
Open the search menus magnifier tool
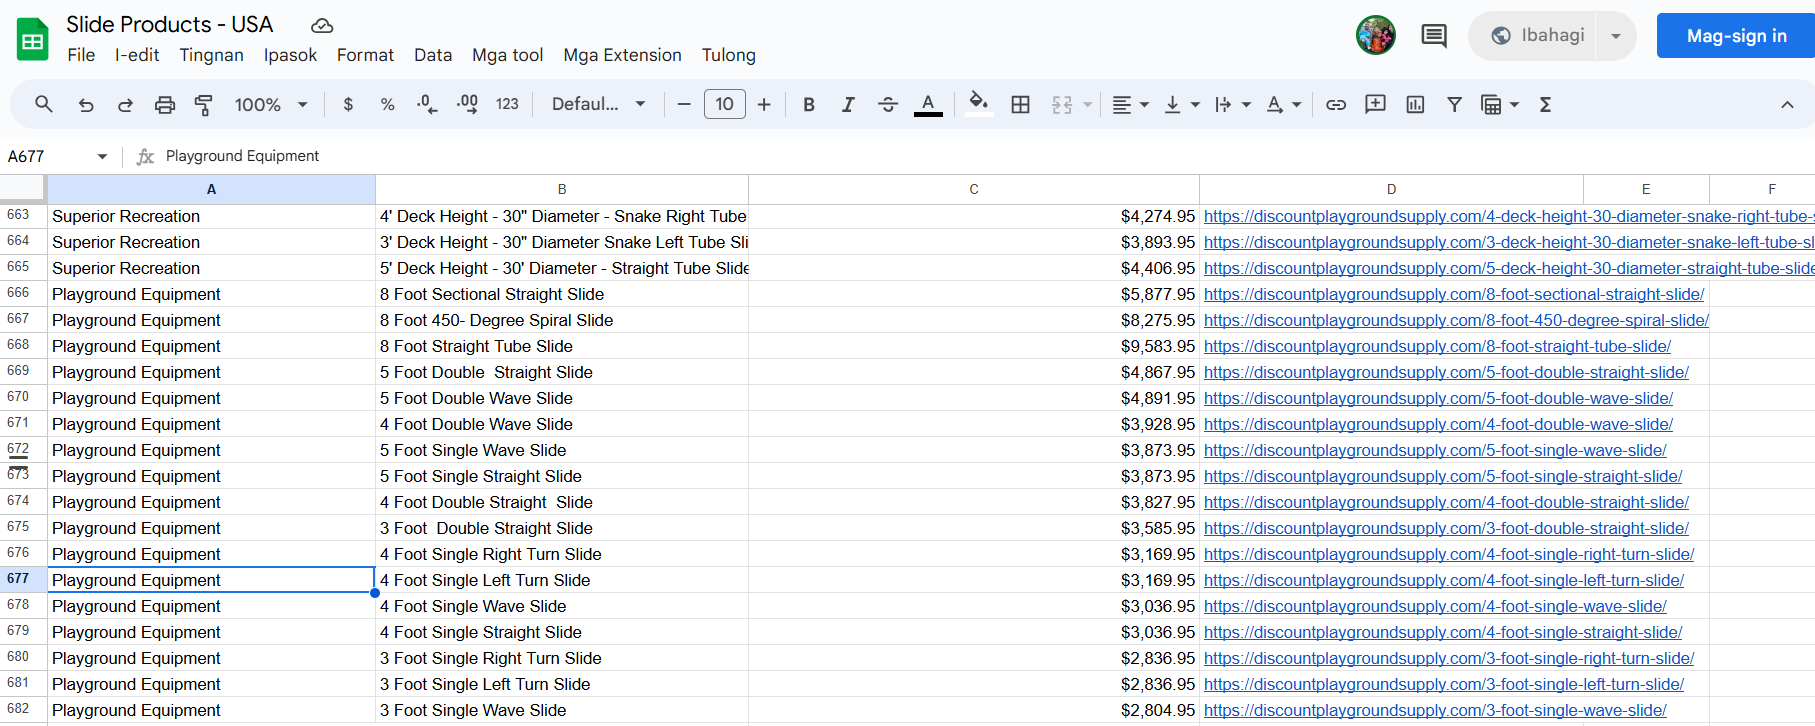pyautogui.click(x=44, y=104)
